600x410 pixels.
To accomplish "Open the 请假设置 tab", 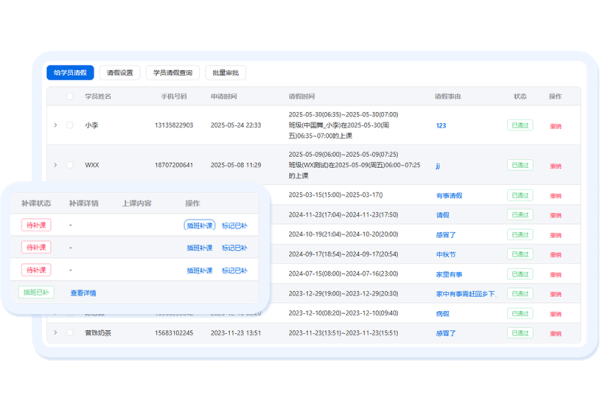I will click(x=119, y=73).
